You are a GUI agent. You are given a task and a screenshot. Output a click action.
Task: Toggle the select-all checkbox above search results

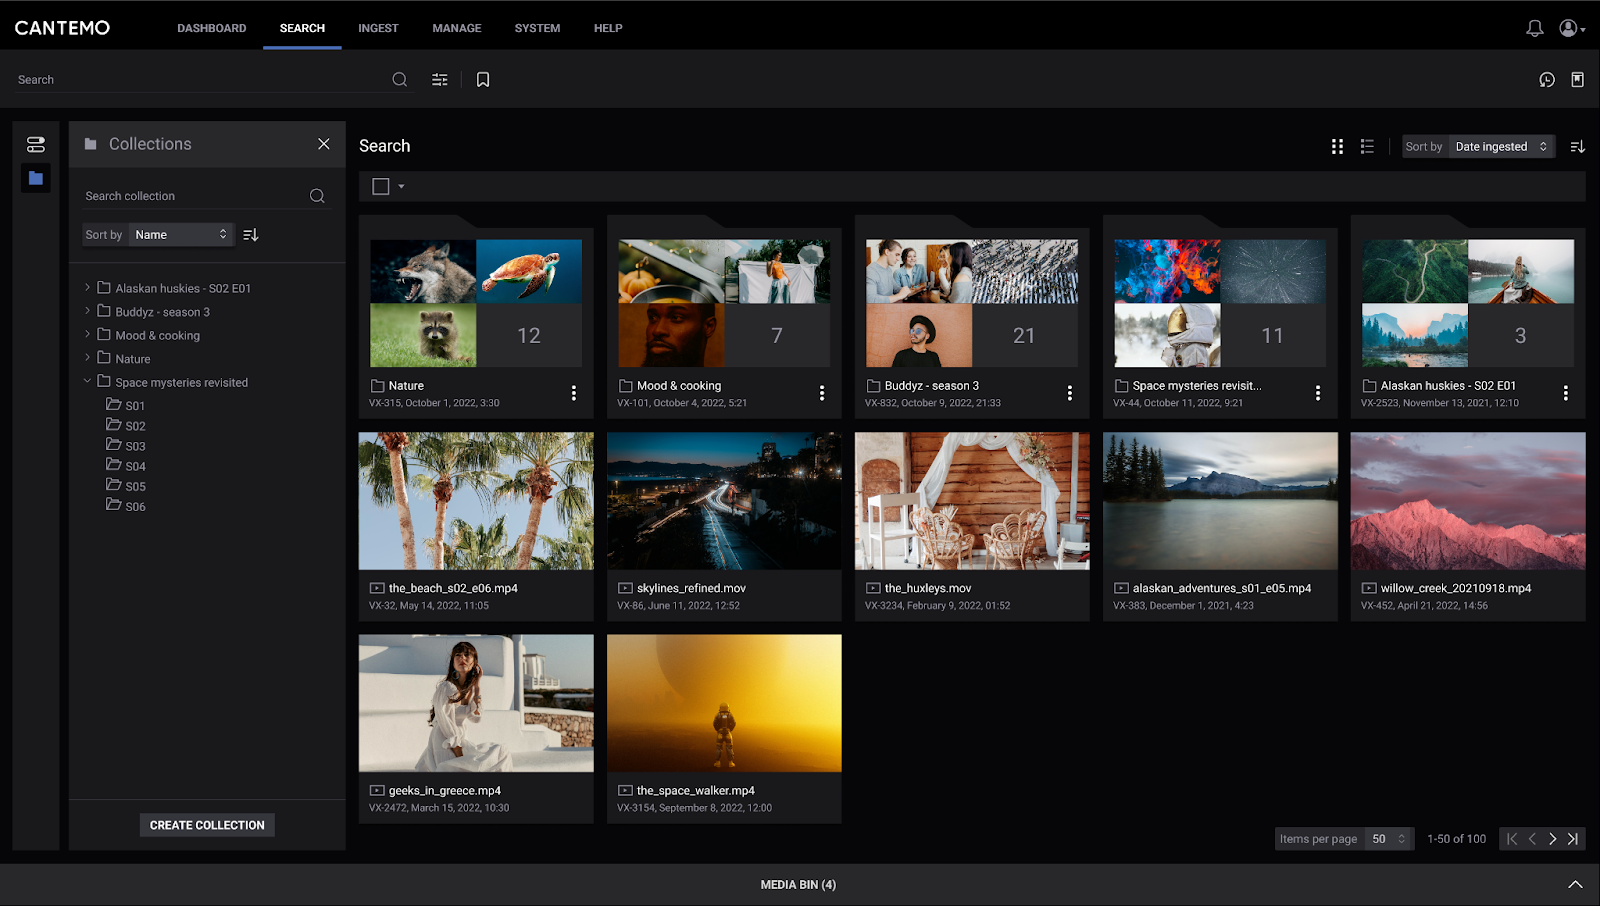381,186
